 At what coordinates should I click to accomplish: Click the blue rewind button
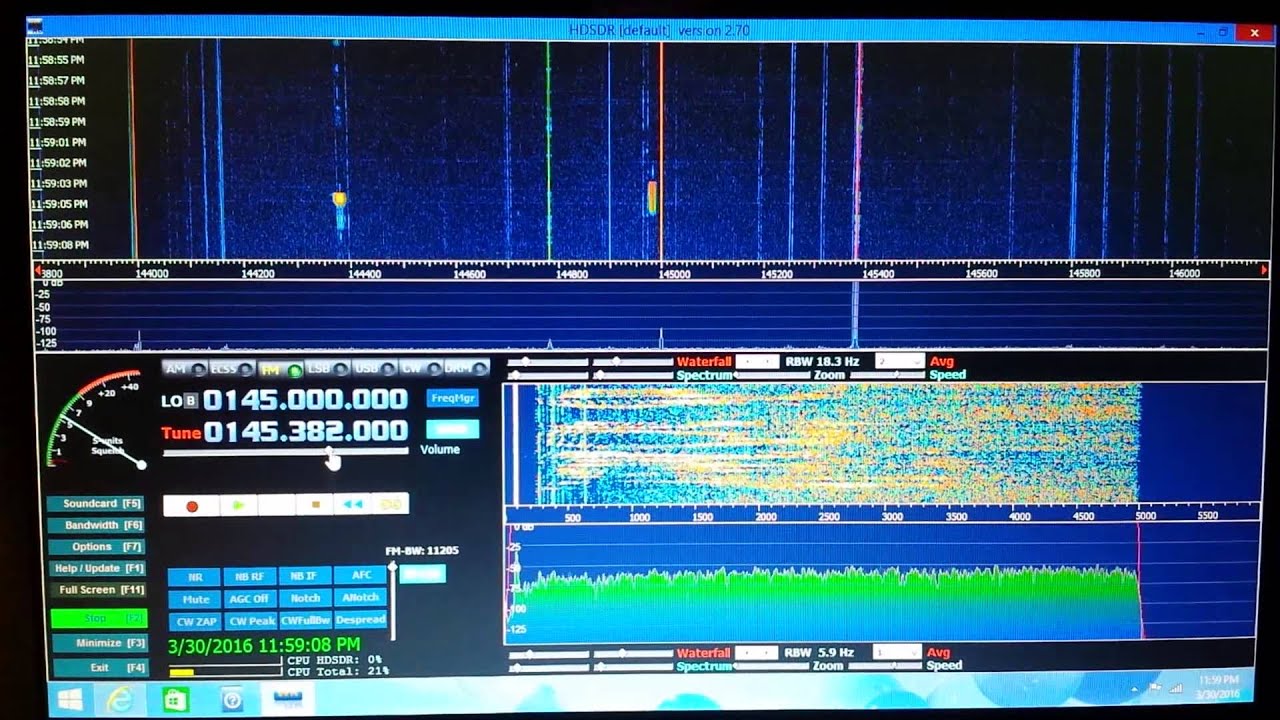click(352, 505)
